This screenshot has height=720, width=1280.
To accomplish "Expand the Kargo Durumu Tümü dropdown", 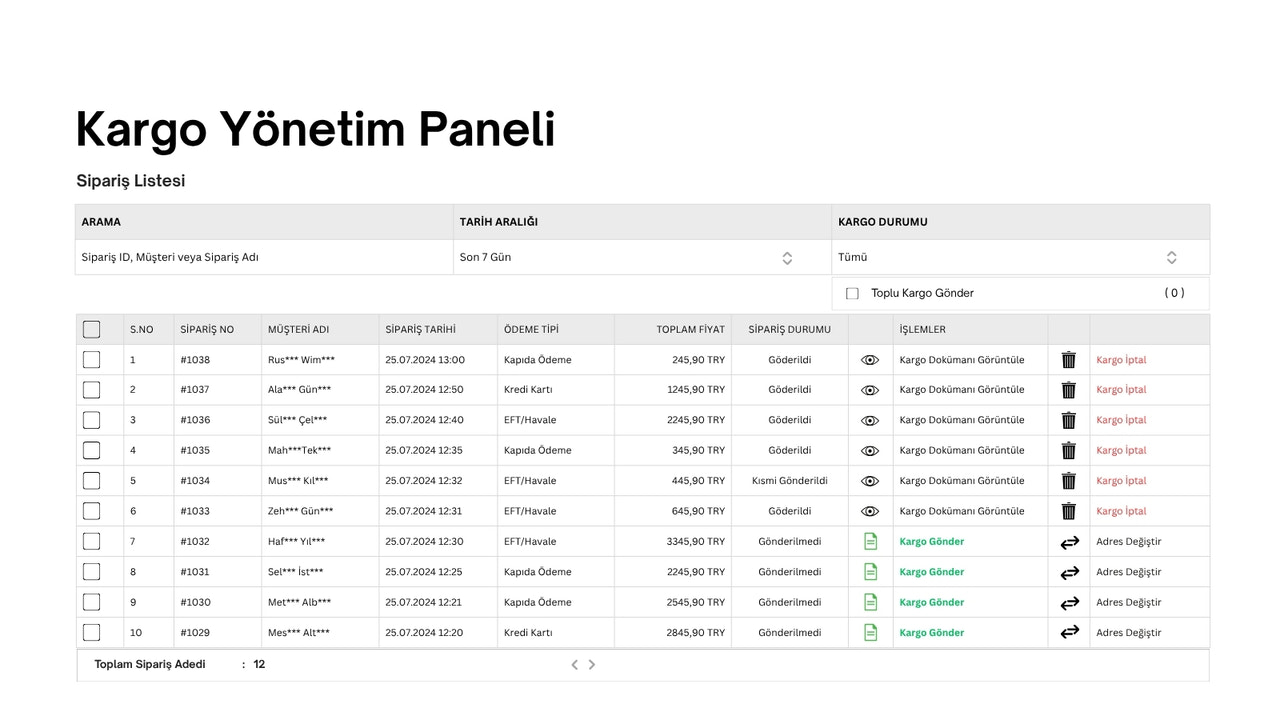I will click(x=1021, y=257).
